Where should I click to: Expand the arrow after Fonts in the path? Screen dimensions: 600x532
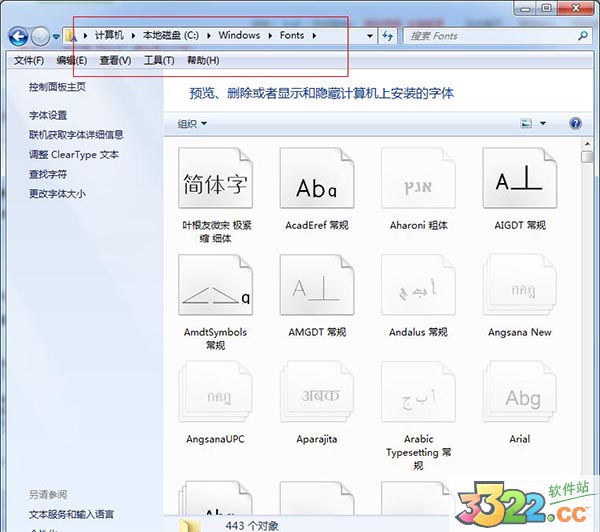(x=314, y=36)
